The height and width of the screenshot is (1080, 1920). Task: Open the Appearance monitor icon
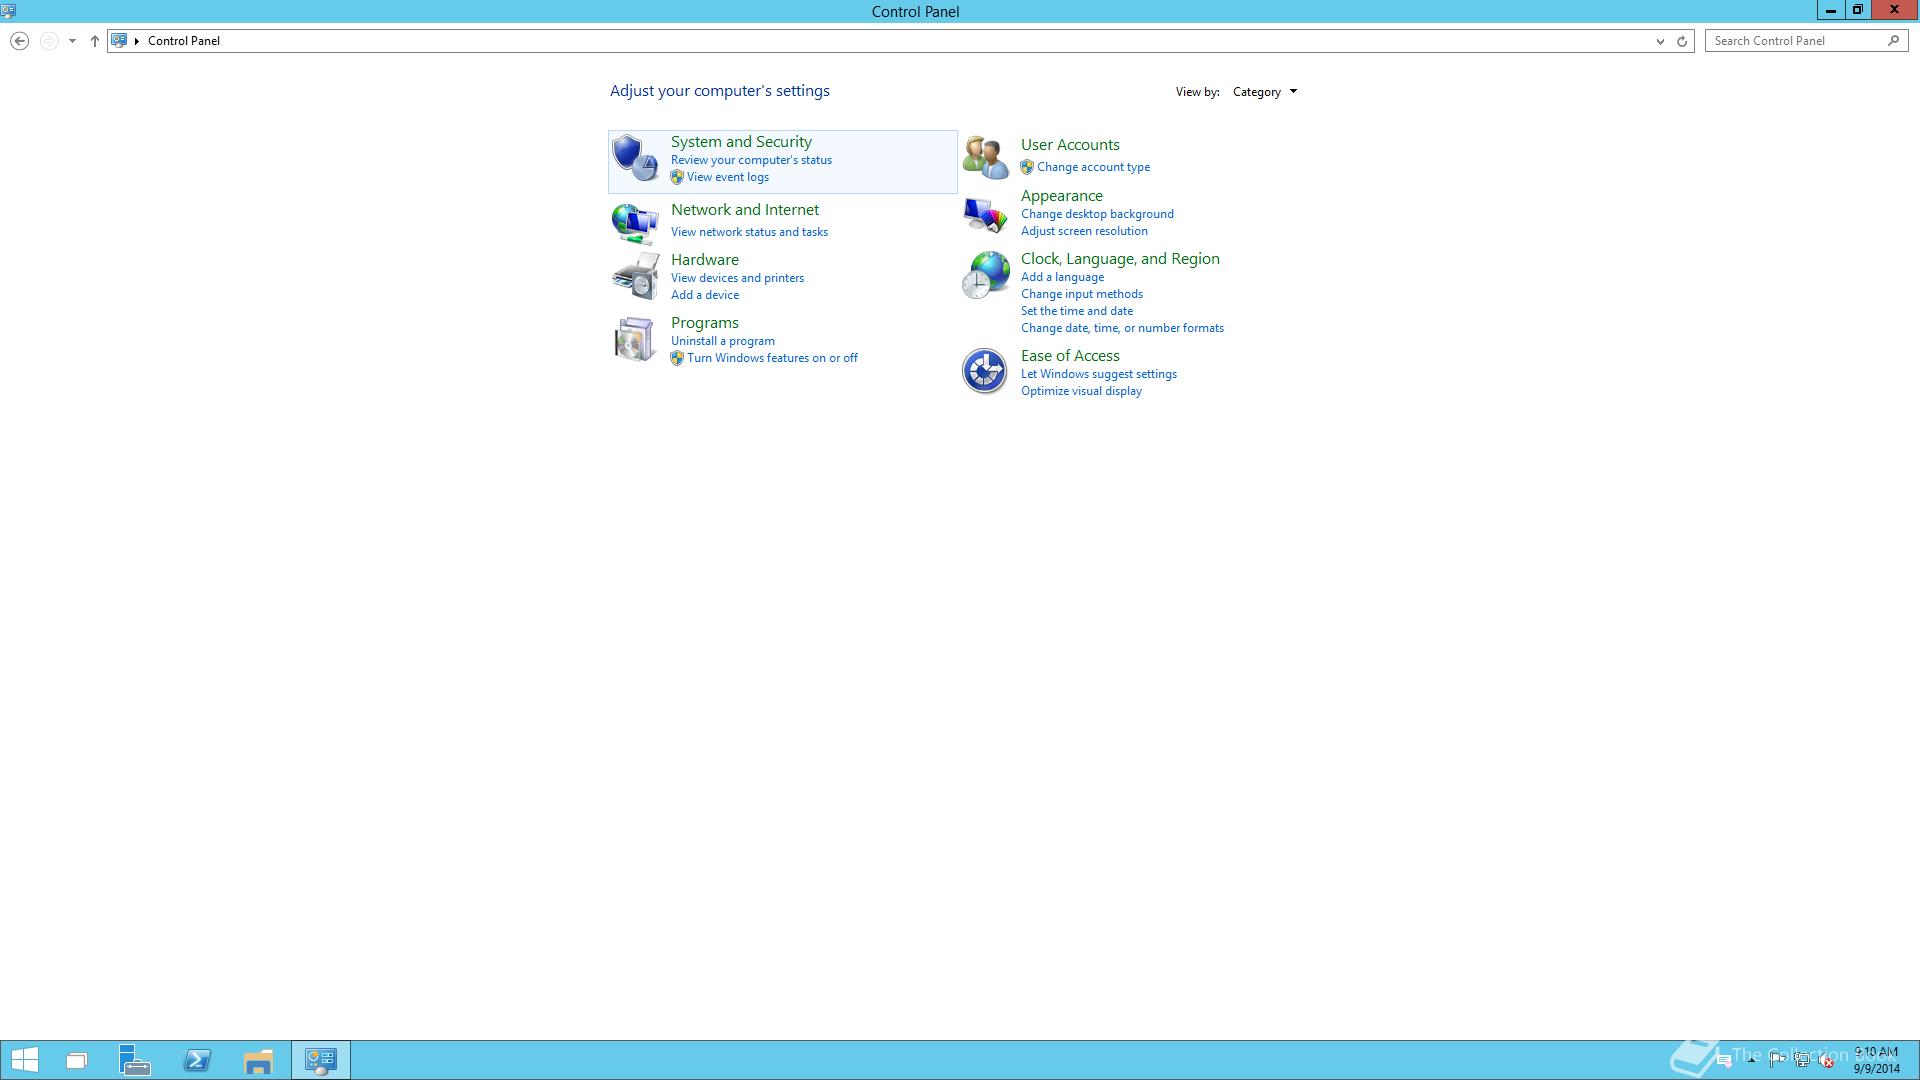pyautogui.click(x=985, y=213)
